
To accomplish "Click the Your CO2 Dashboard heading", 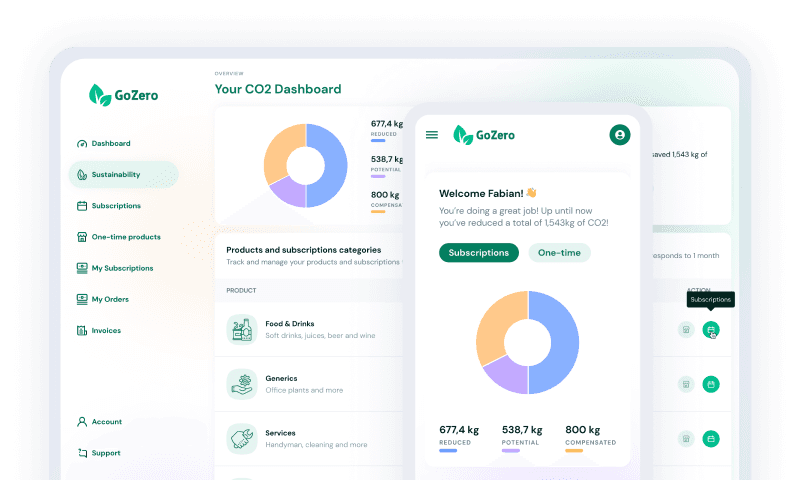I will coord(278,89).
